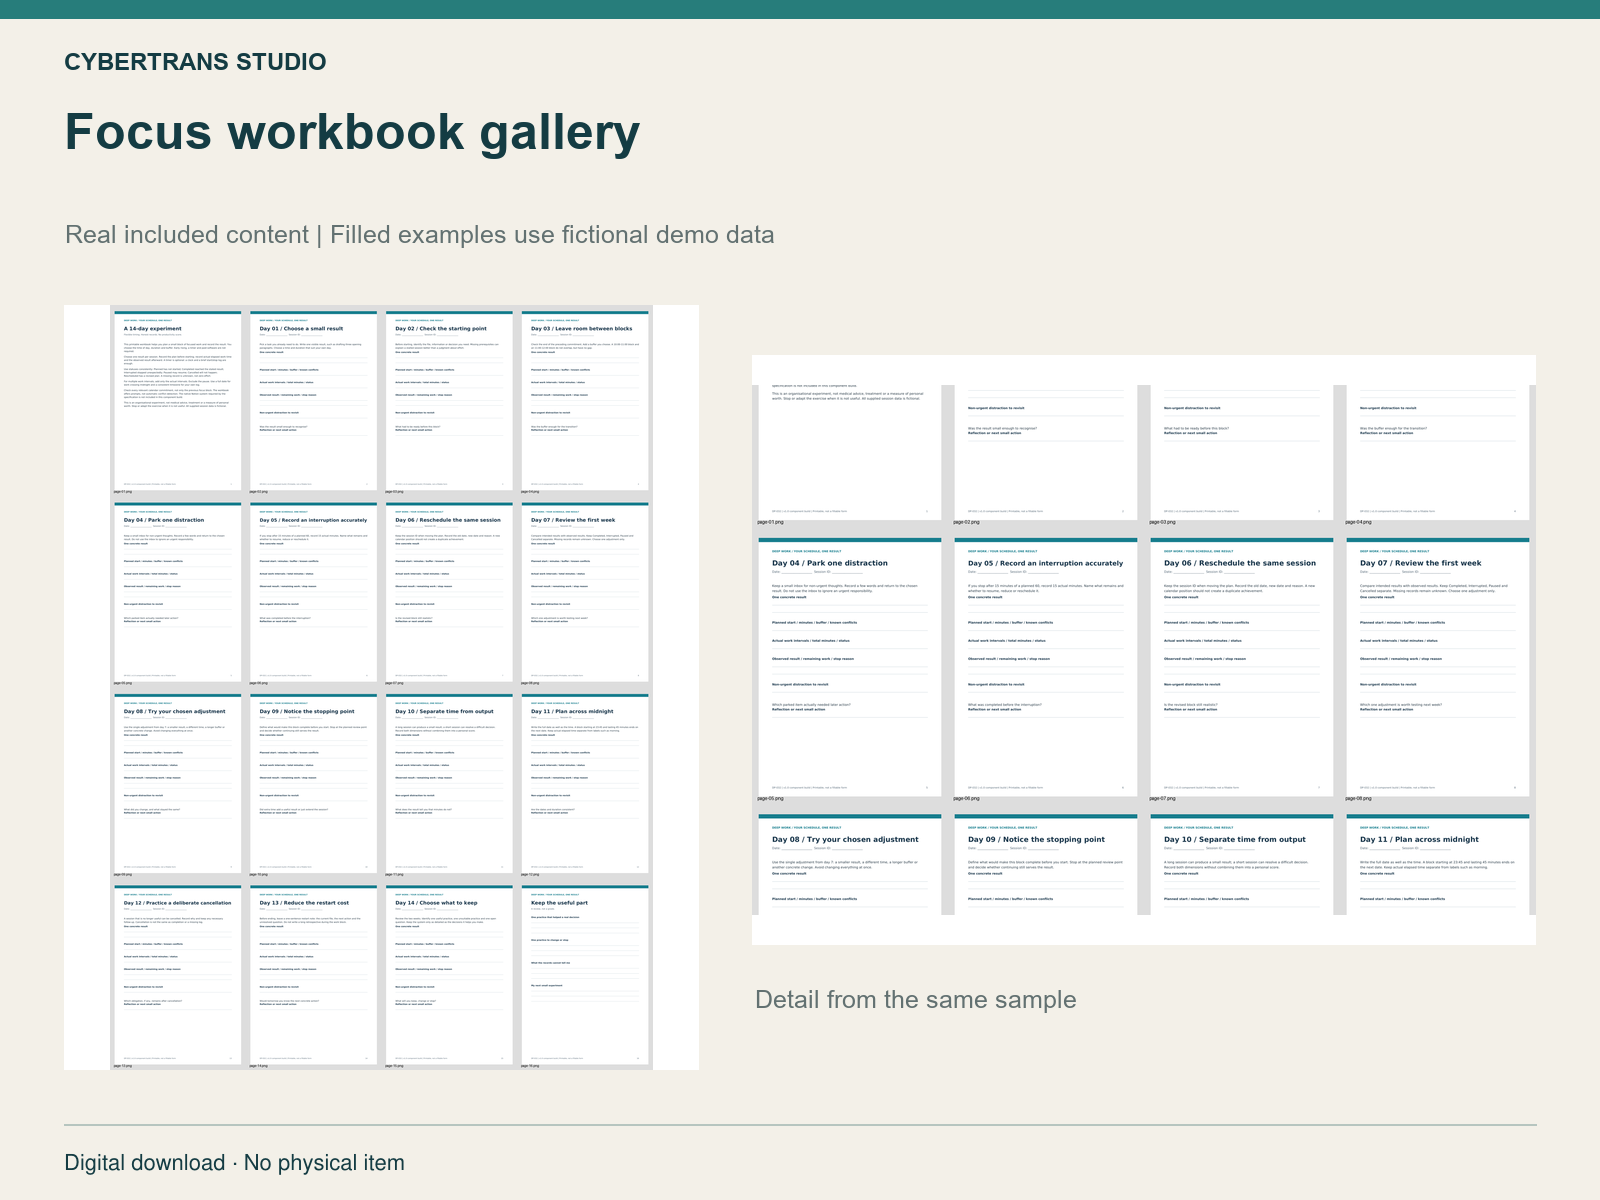Image resolution: width=1600 pixels, height=1200 pixels.
Task: Click the 'page-05.png' label in the enlarged detail
Action: [771, 799]
